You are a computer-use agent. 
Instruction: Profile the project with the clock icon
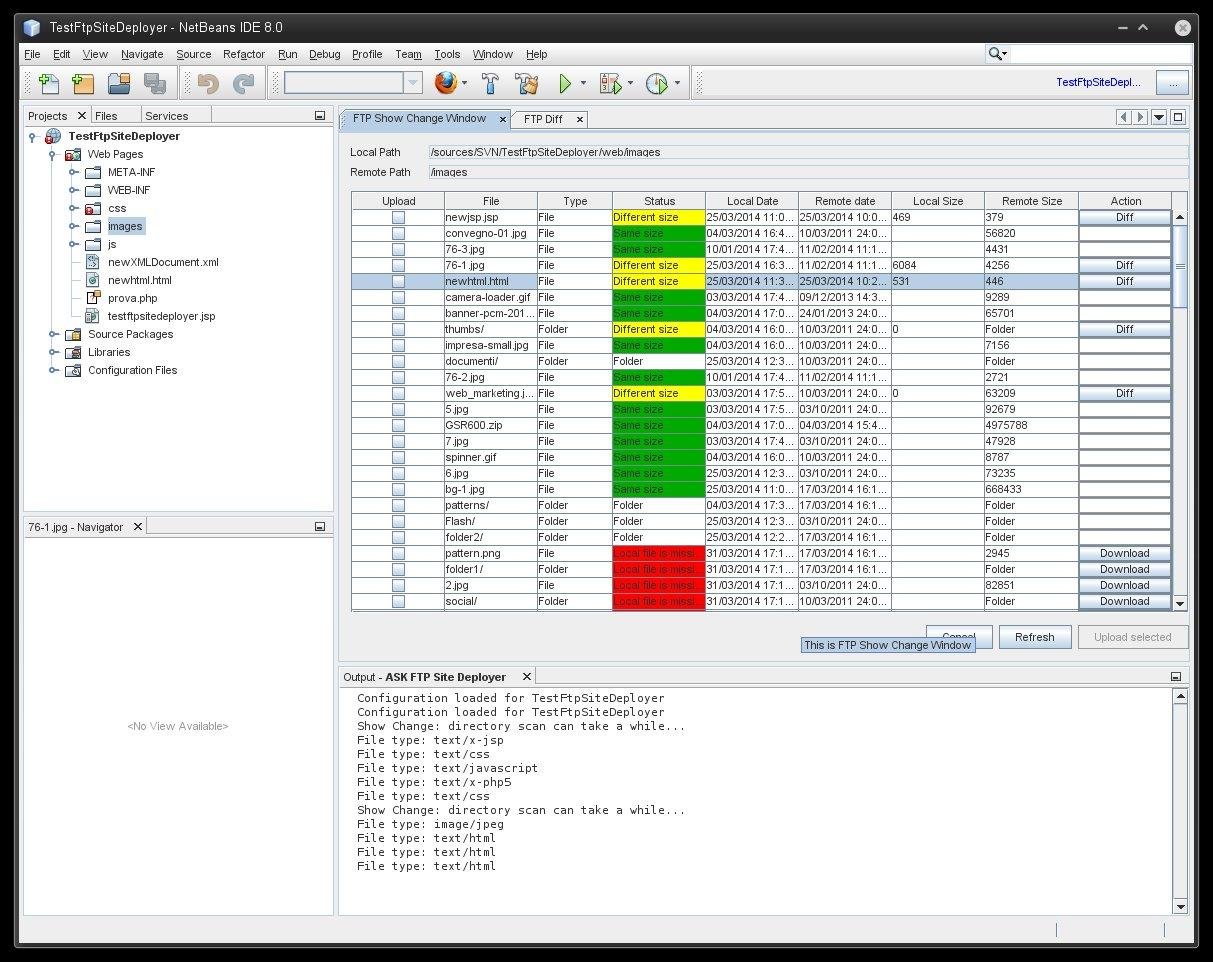[658, 83]
